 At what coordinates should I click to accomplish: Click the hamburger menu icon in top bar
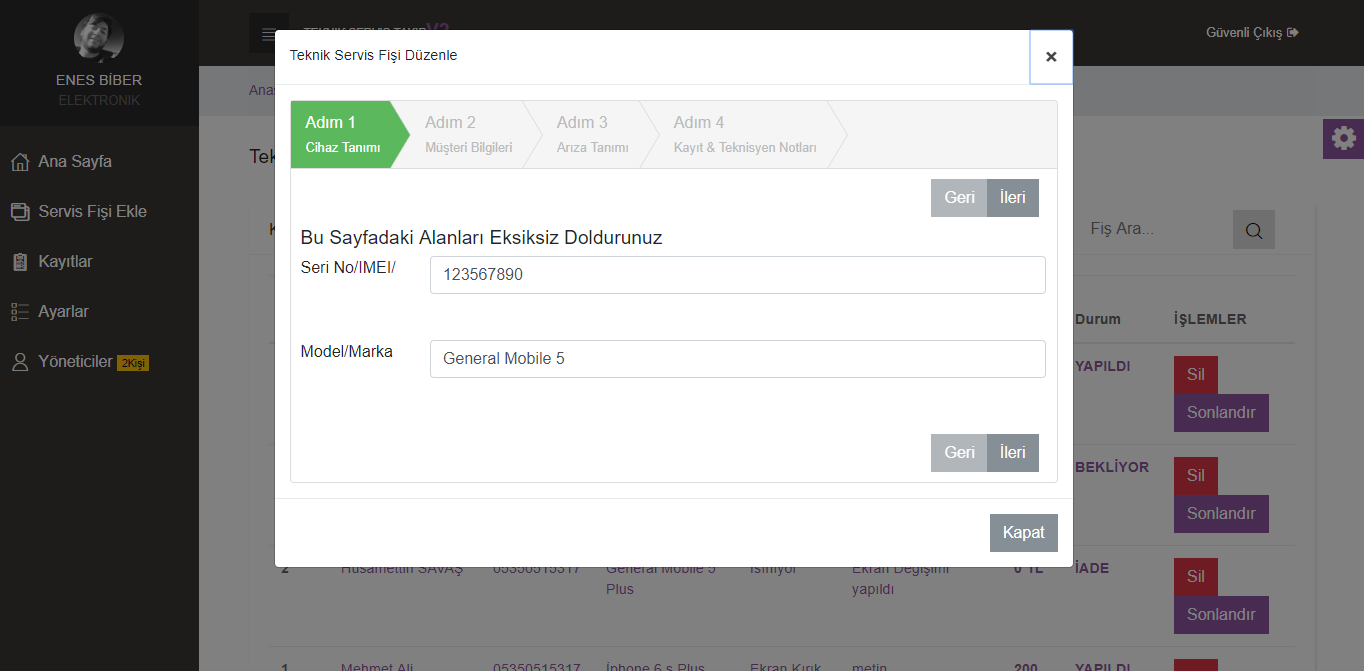tap(268, 34)
